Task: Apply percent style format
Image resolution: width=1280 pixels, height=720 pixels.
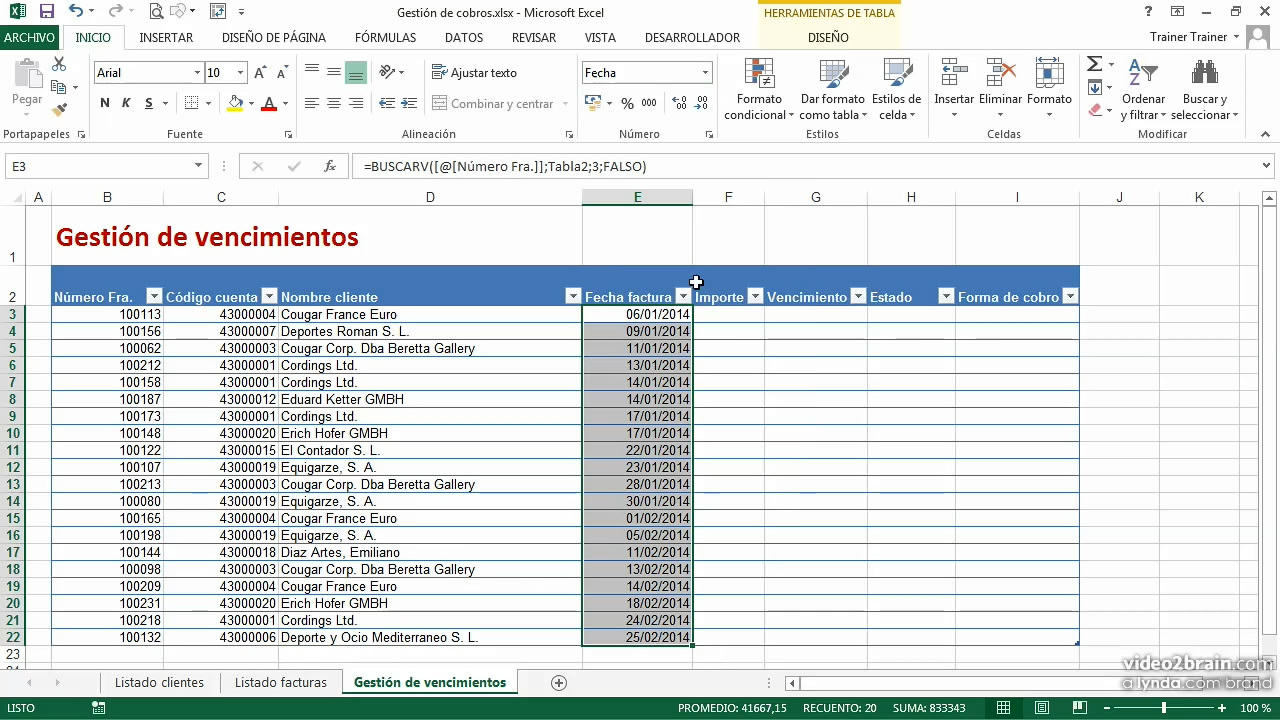Action: [x=627, y=103]
